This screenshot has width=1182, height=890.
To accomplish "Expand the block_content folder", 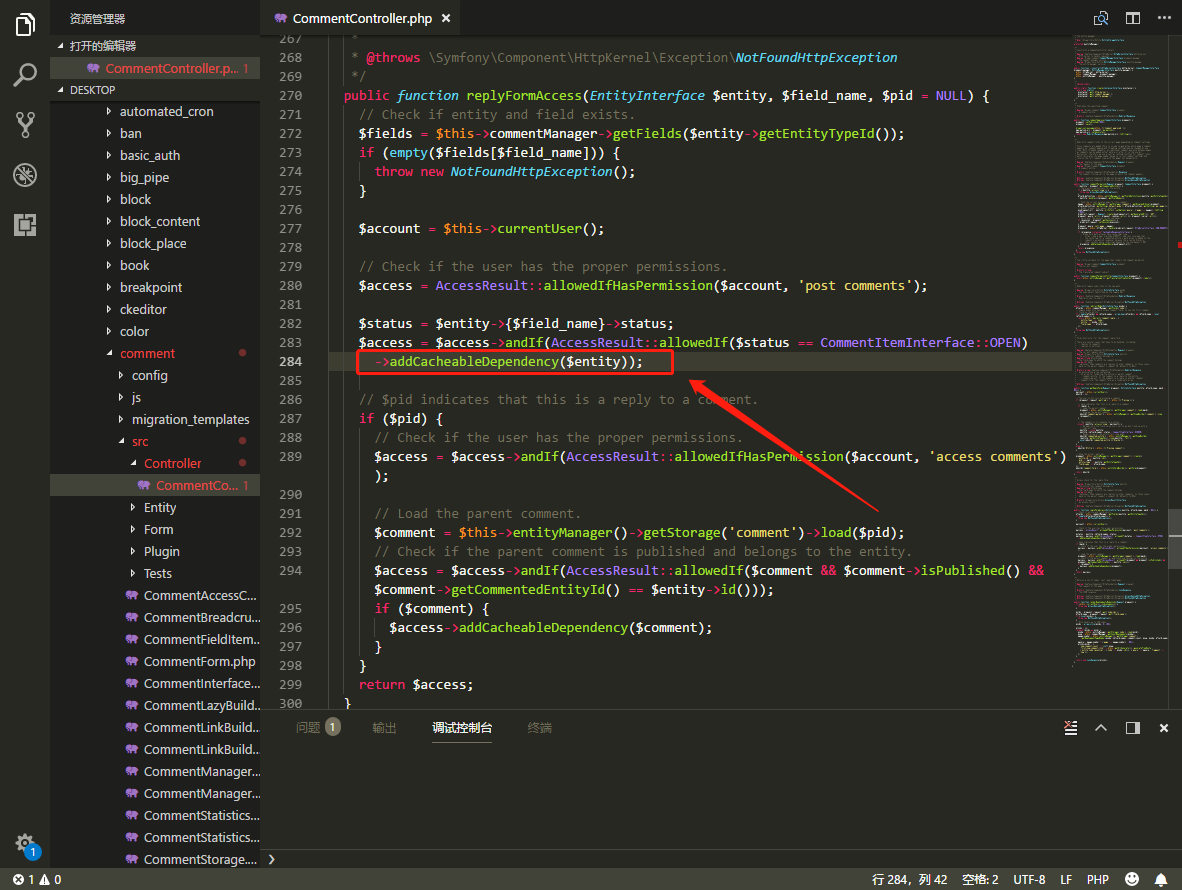I will 155,222.
